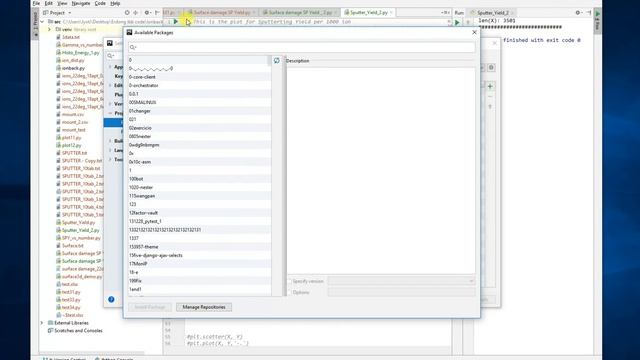Click the Install Package button
The height and width of the screenshot is (360, 640).
150,307
